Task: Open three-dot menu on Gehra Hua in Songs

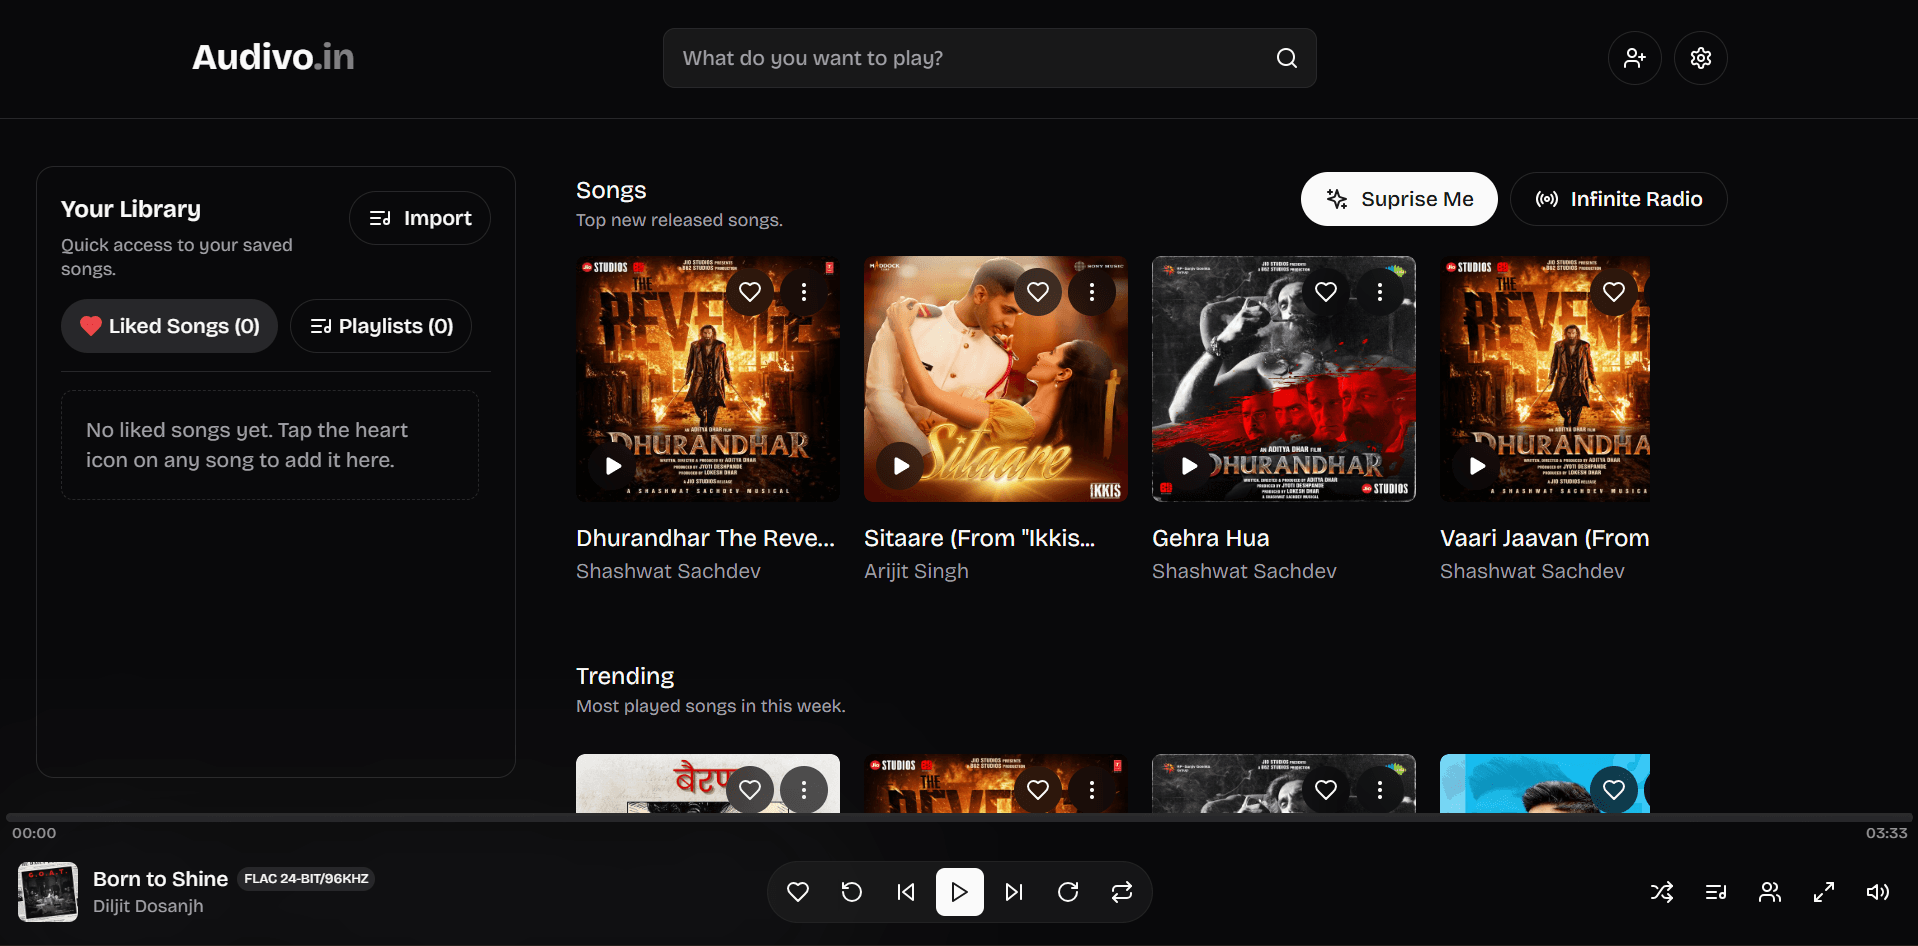Action: point(1380,292)
